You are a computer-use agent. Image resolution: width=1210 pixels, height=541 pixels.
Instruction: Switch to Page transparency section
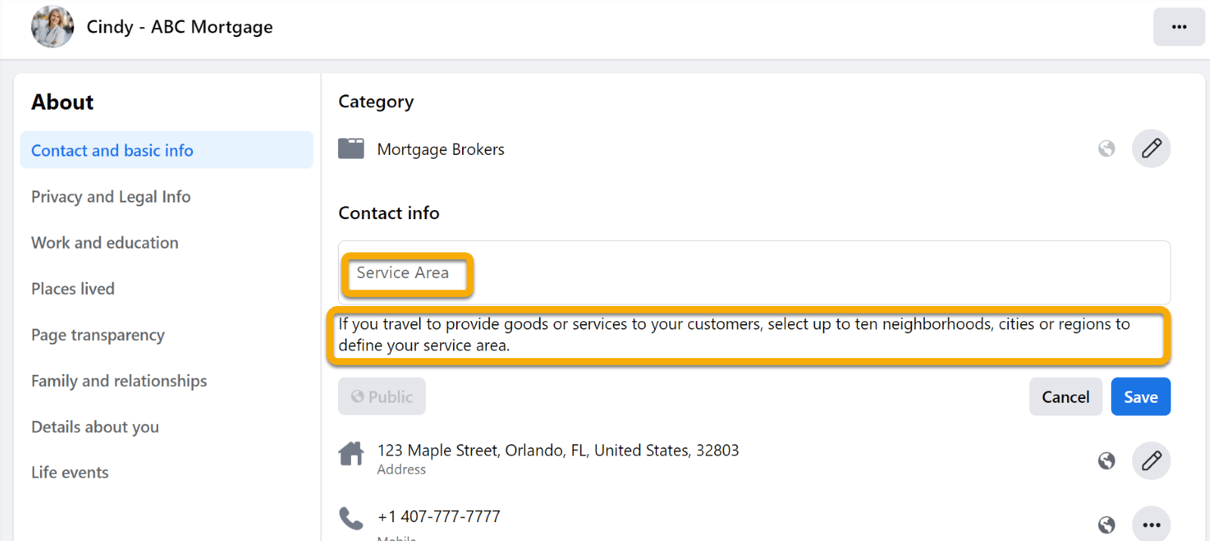tap(98, 335)
